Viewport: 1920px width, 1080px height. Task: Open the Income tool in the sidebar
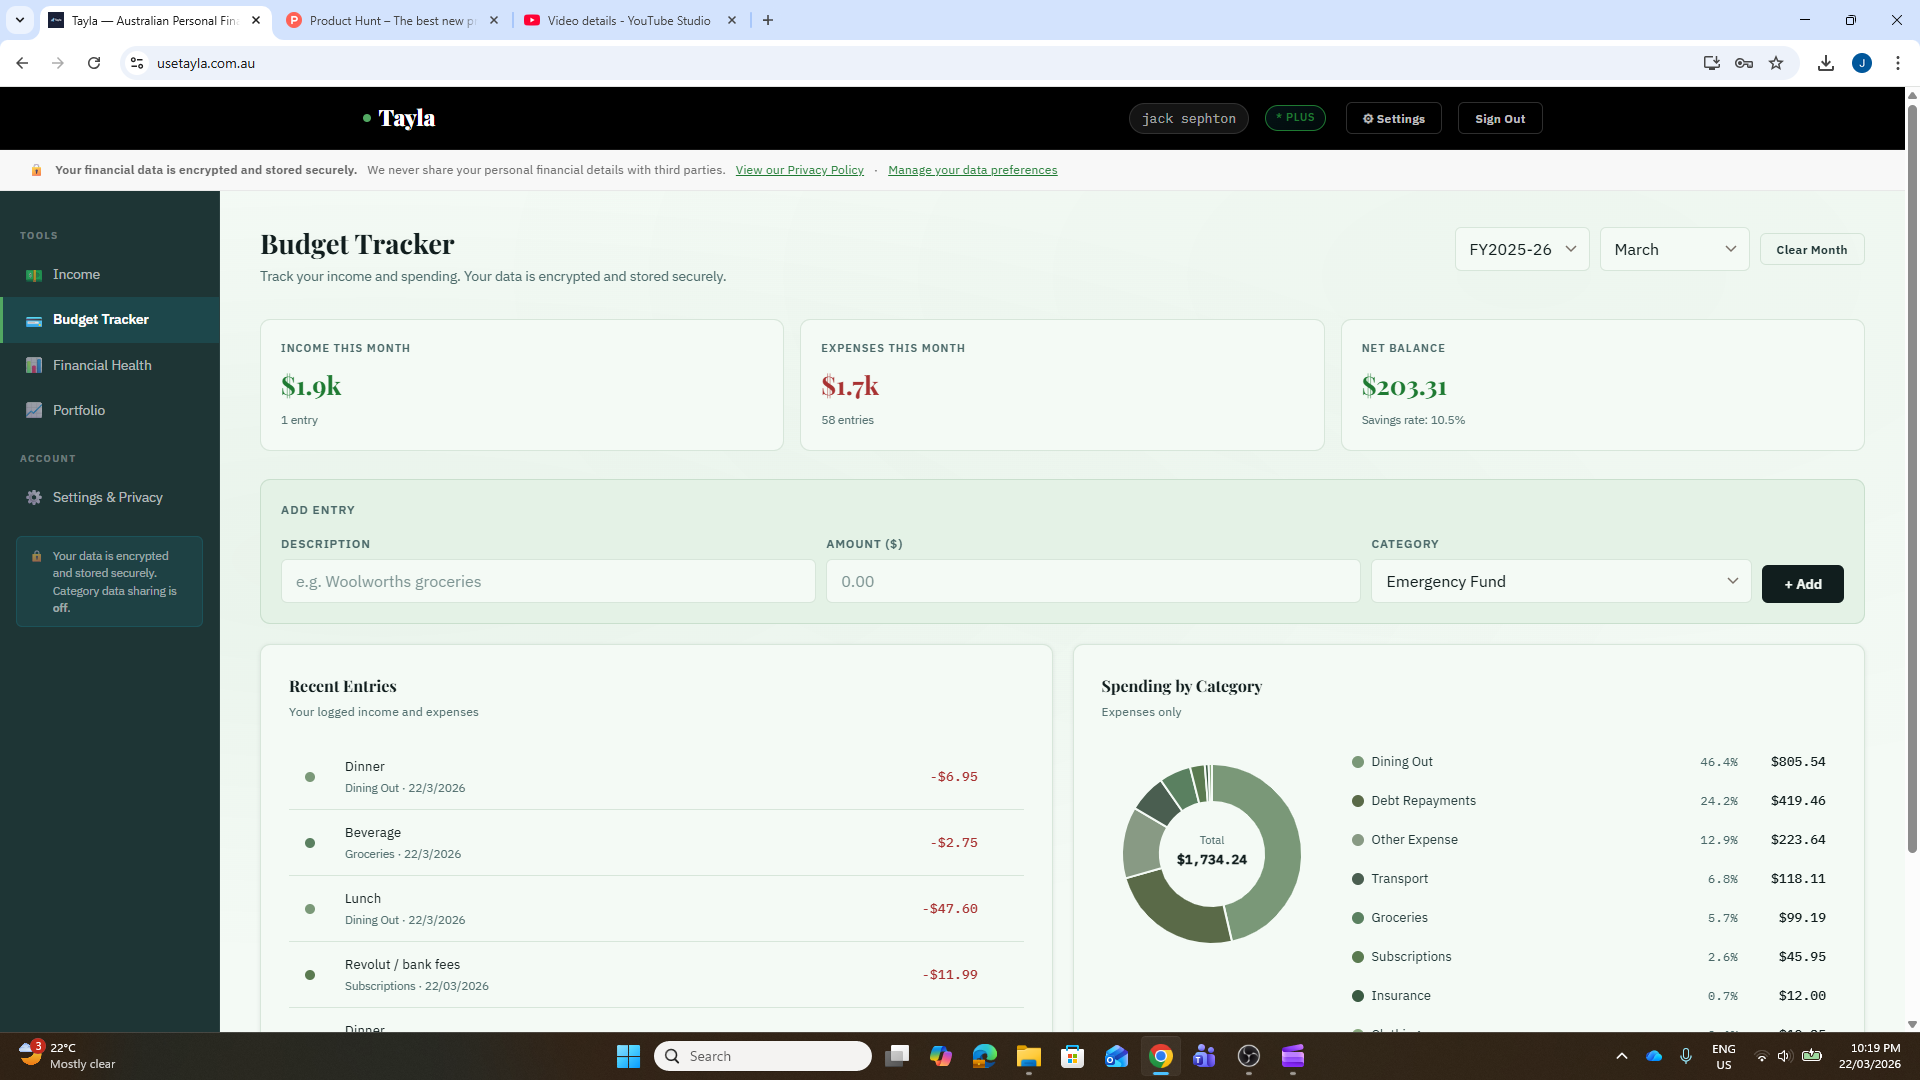76,274
